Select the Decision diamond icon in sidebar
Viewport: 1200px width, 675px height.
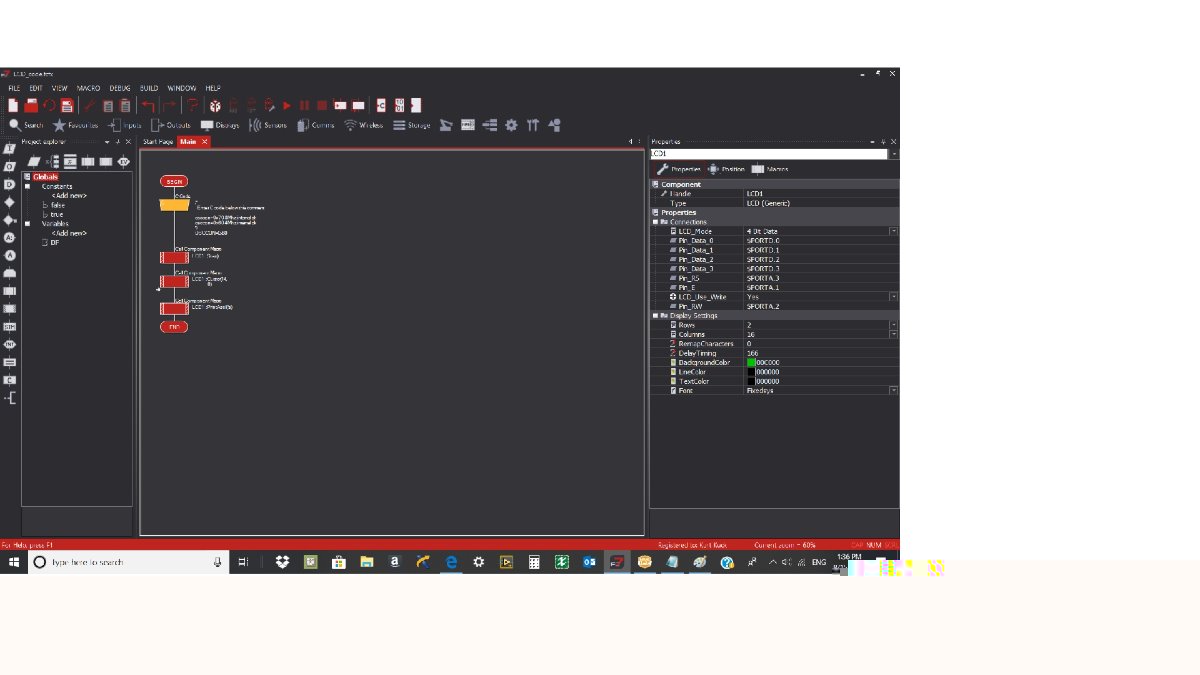pyautogui.click(x=10, y=202)
